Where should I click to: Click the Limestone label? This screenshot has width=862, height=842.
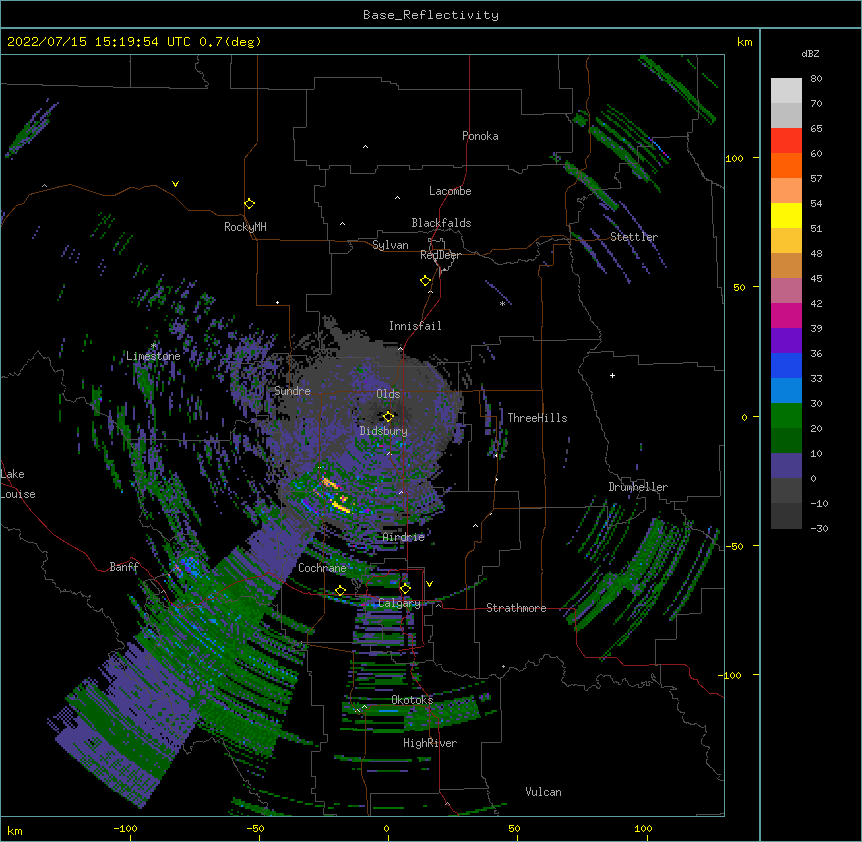coord(153,356)
